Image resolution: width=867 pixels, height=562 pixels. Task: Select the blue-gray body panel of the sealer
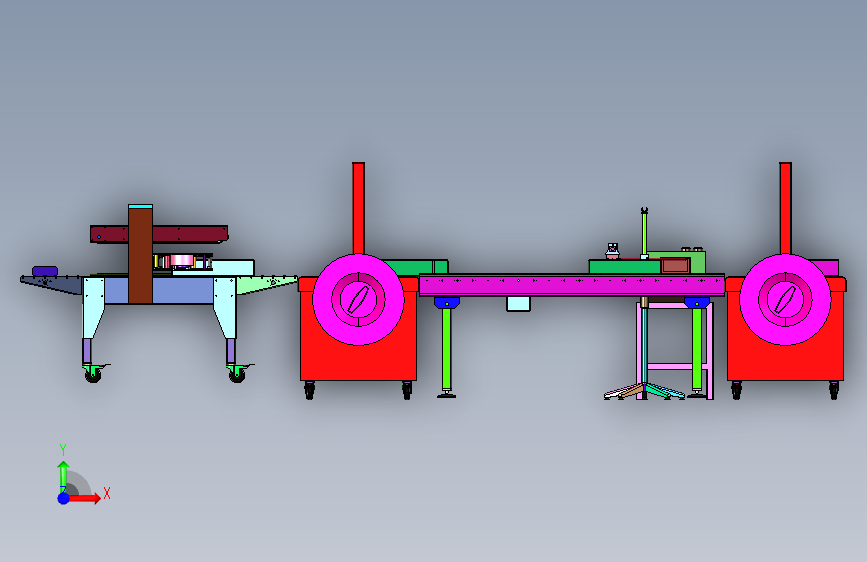(183, 290)
